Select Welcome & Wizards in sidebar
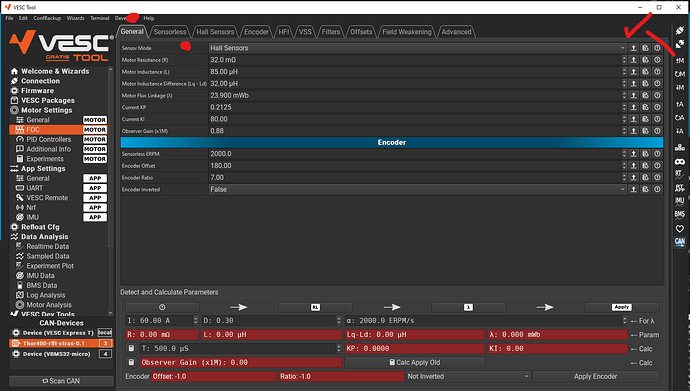 [55, 71]
